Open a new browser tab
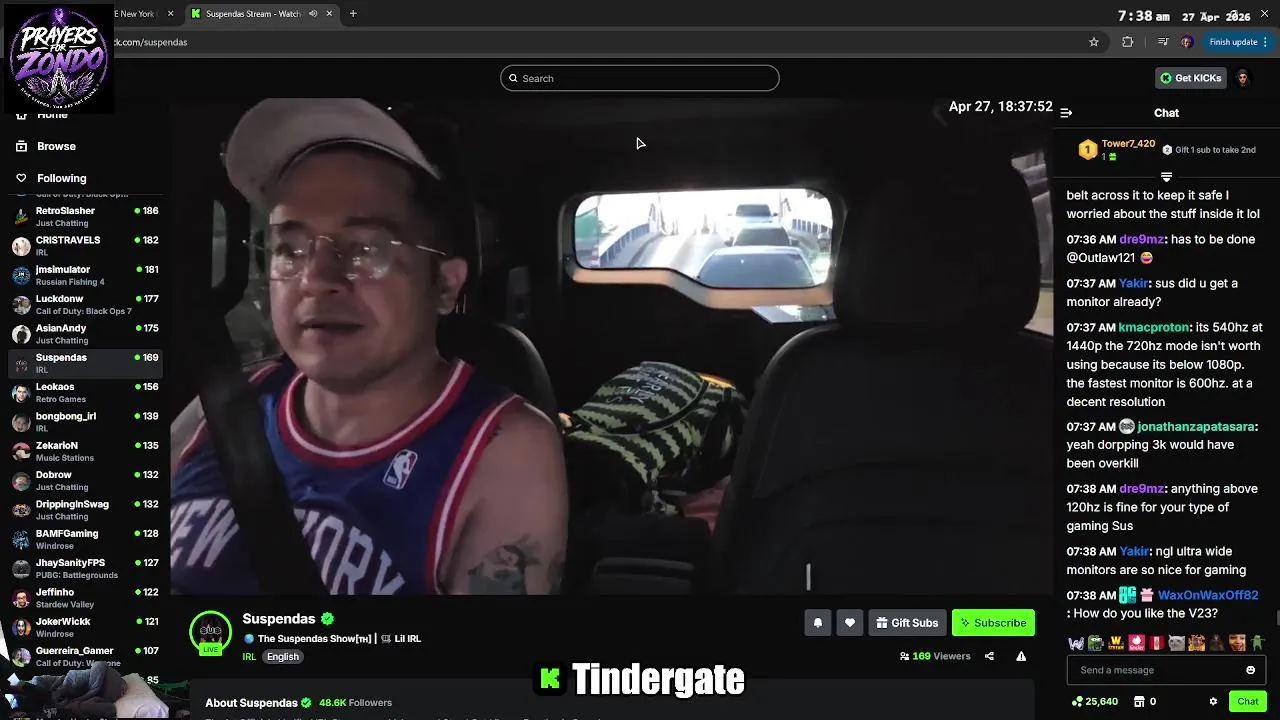Image resolution: width=1280 pixels, height=720 pixels. click(x=353, y=14)
